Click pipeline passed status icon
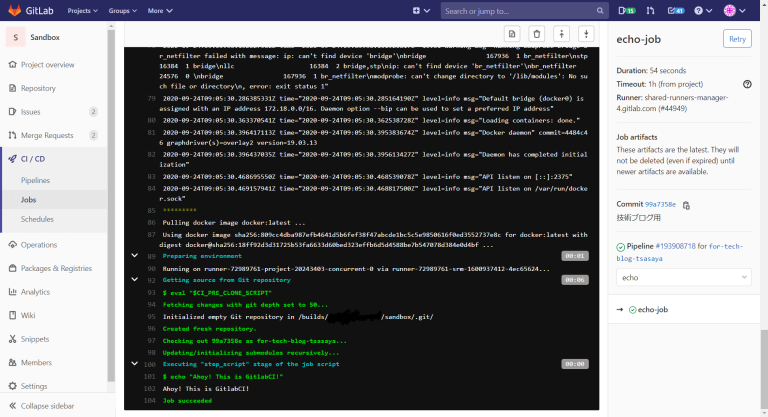Viewport: 768px width, 417px height. pos(621,247)
